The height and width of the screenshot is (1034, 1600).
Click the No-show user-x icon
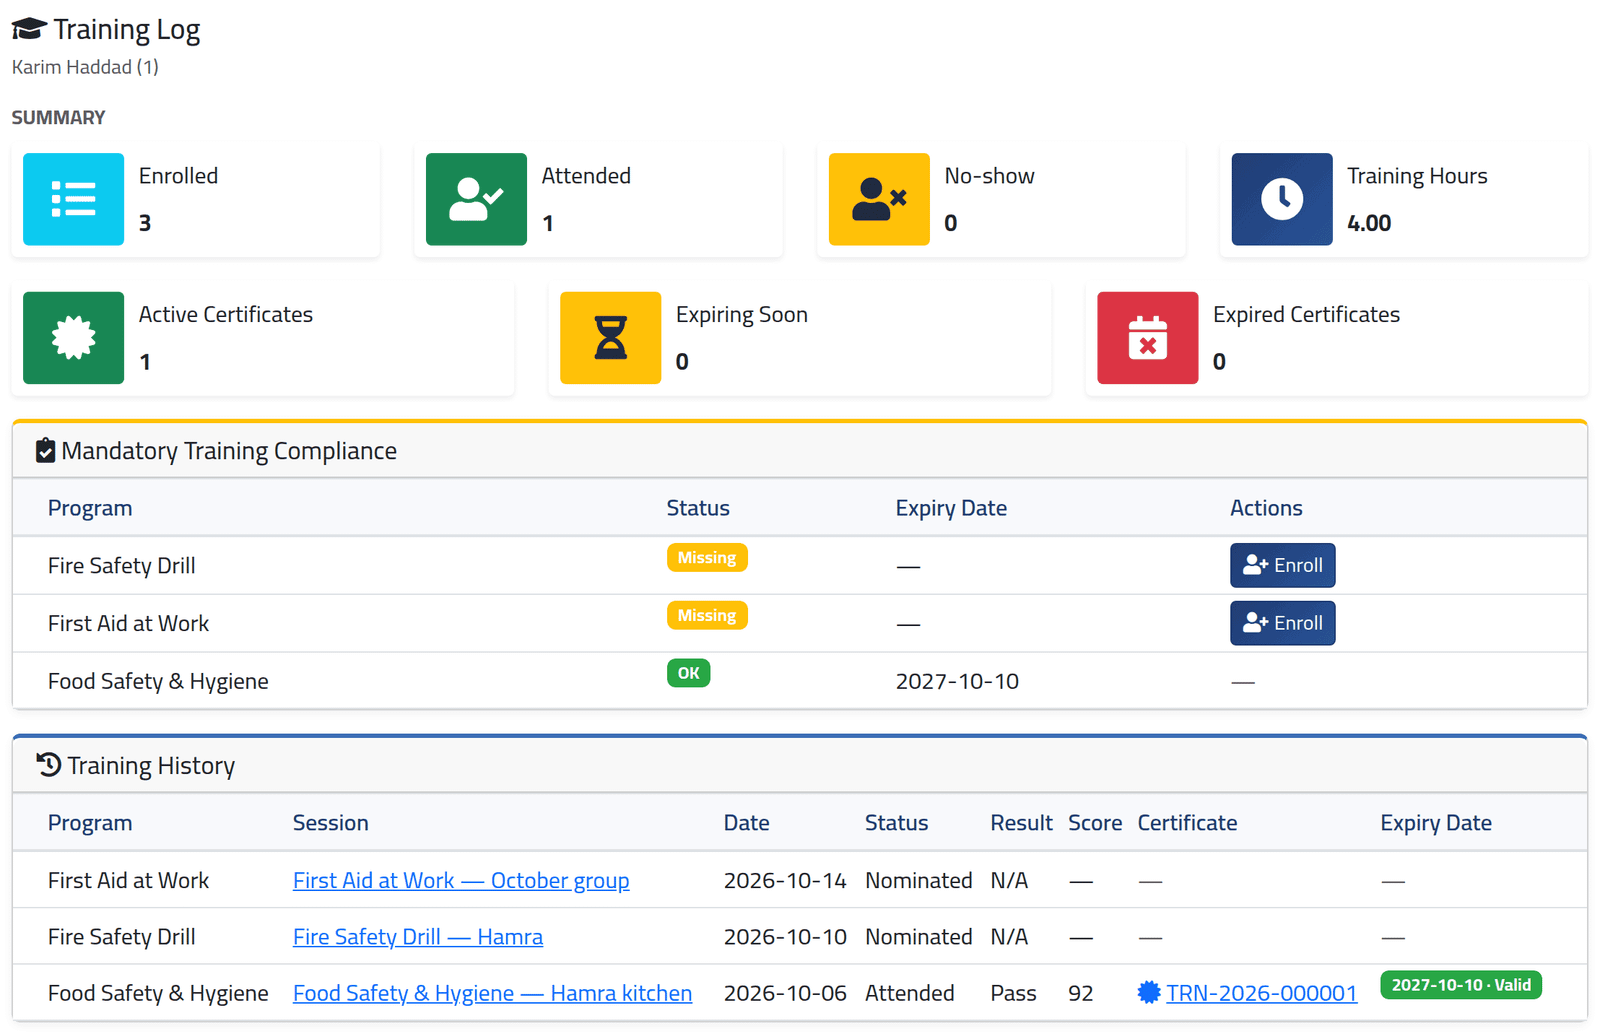click(879, 199)
